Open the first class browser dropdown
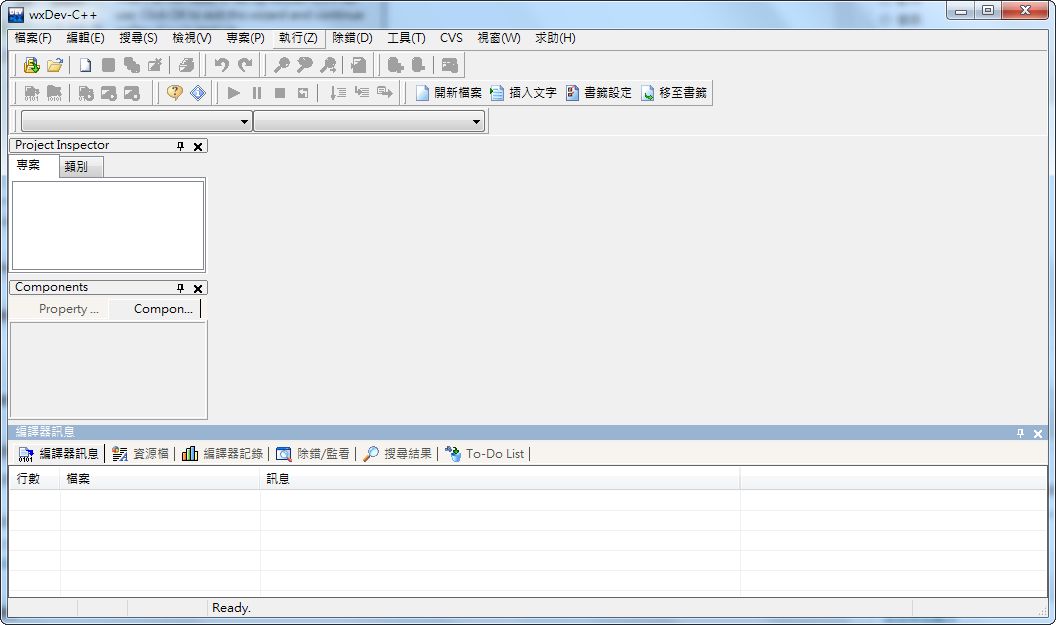 click(x=244, y=122)
